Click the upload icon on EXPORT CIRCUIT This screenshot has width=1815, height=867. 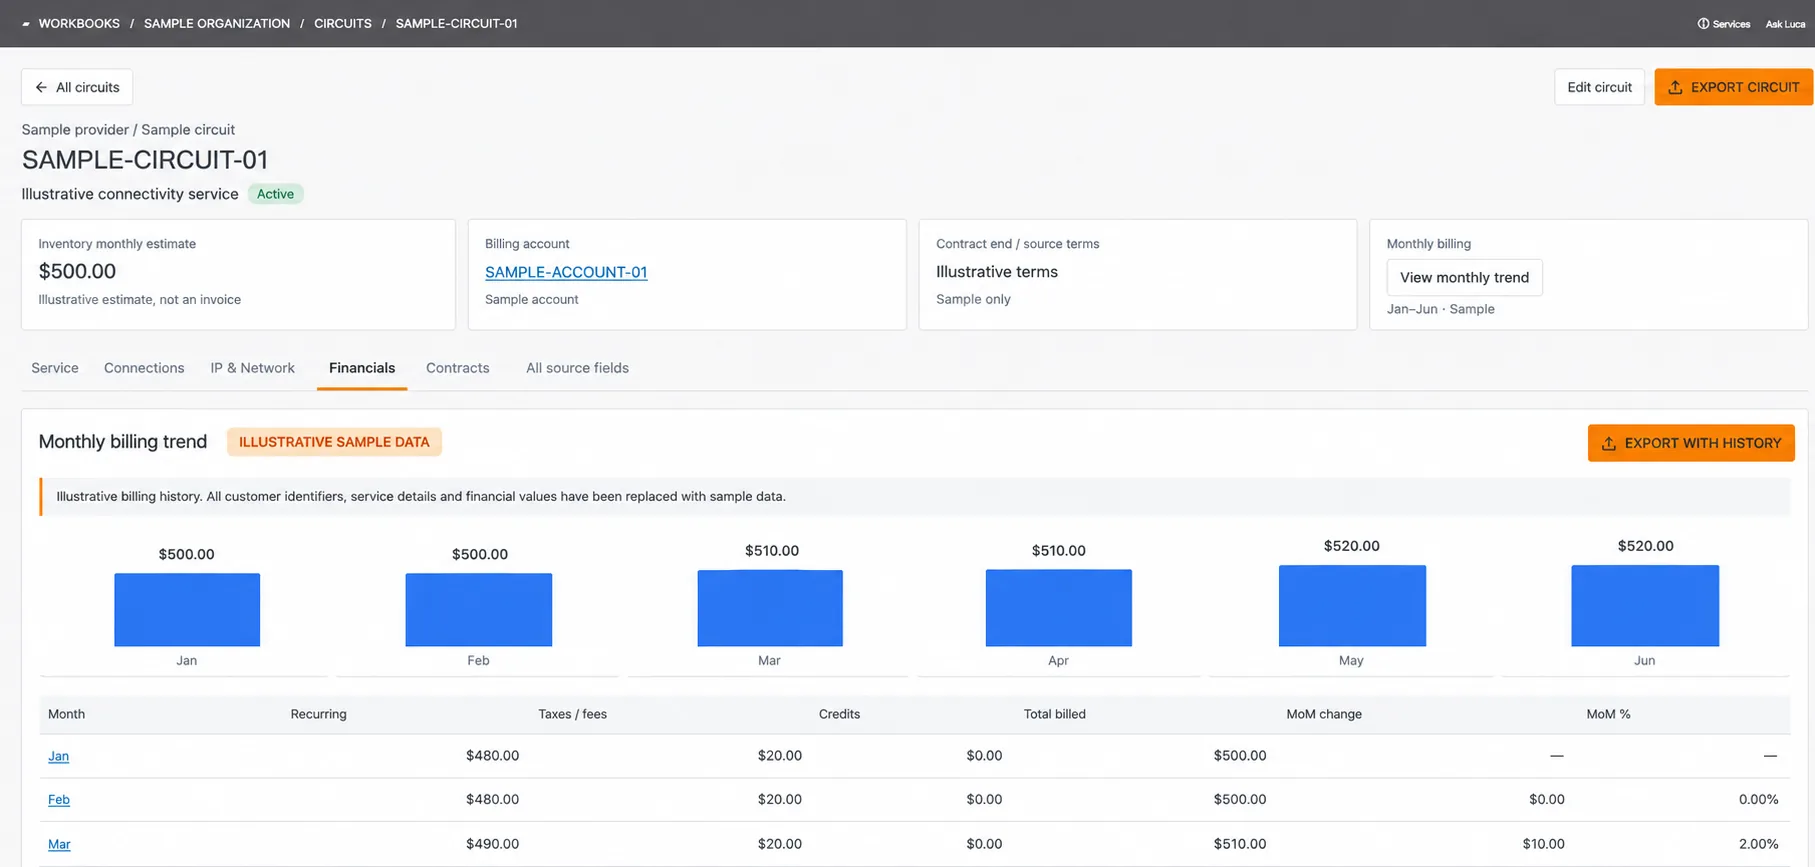(1675, 88)
